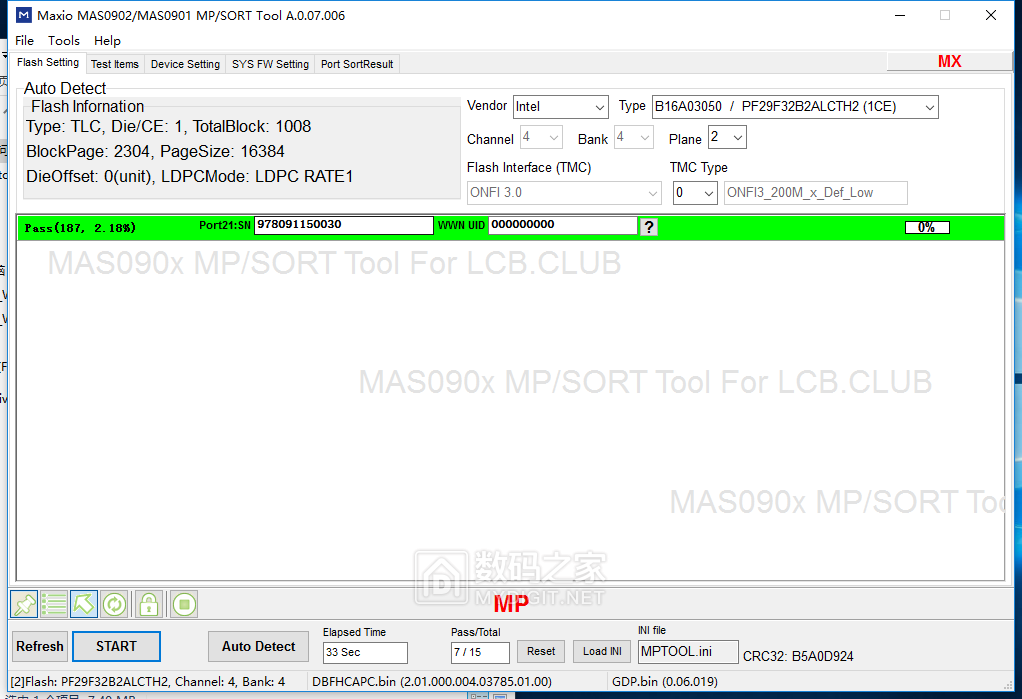
Task: Click the Type: TLC, Die/CE flash info line
Action: (169, 126)
